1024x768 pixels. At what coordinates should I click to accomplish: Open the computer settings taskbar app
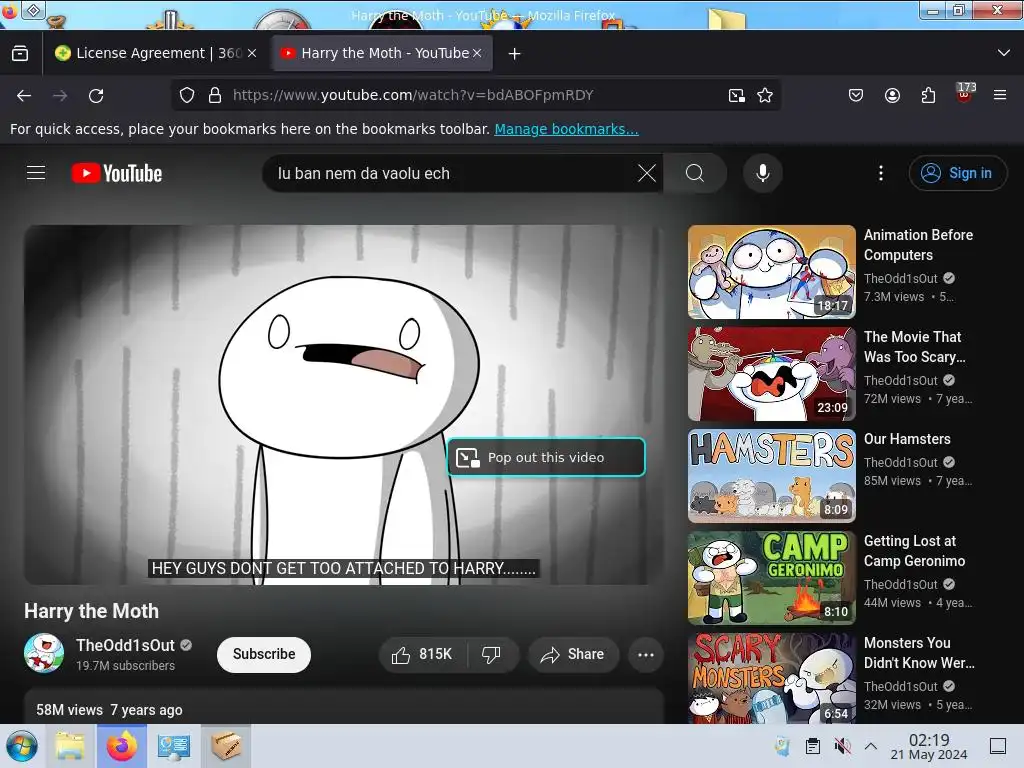pos(174,746)
